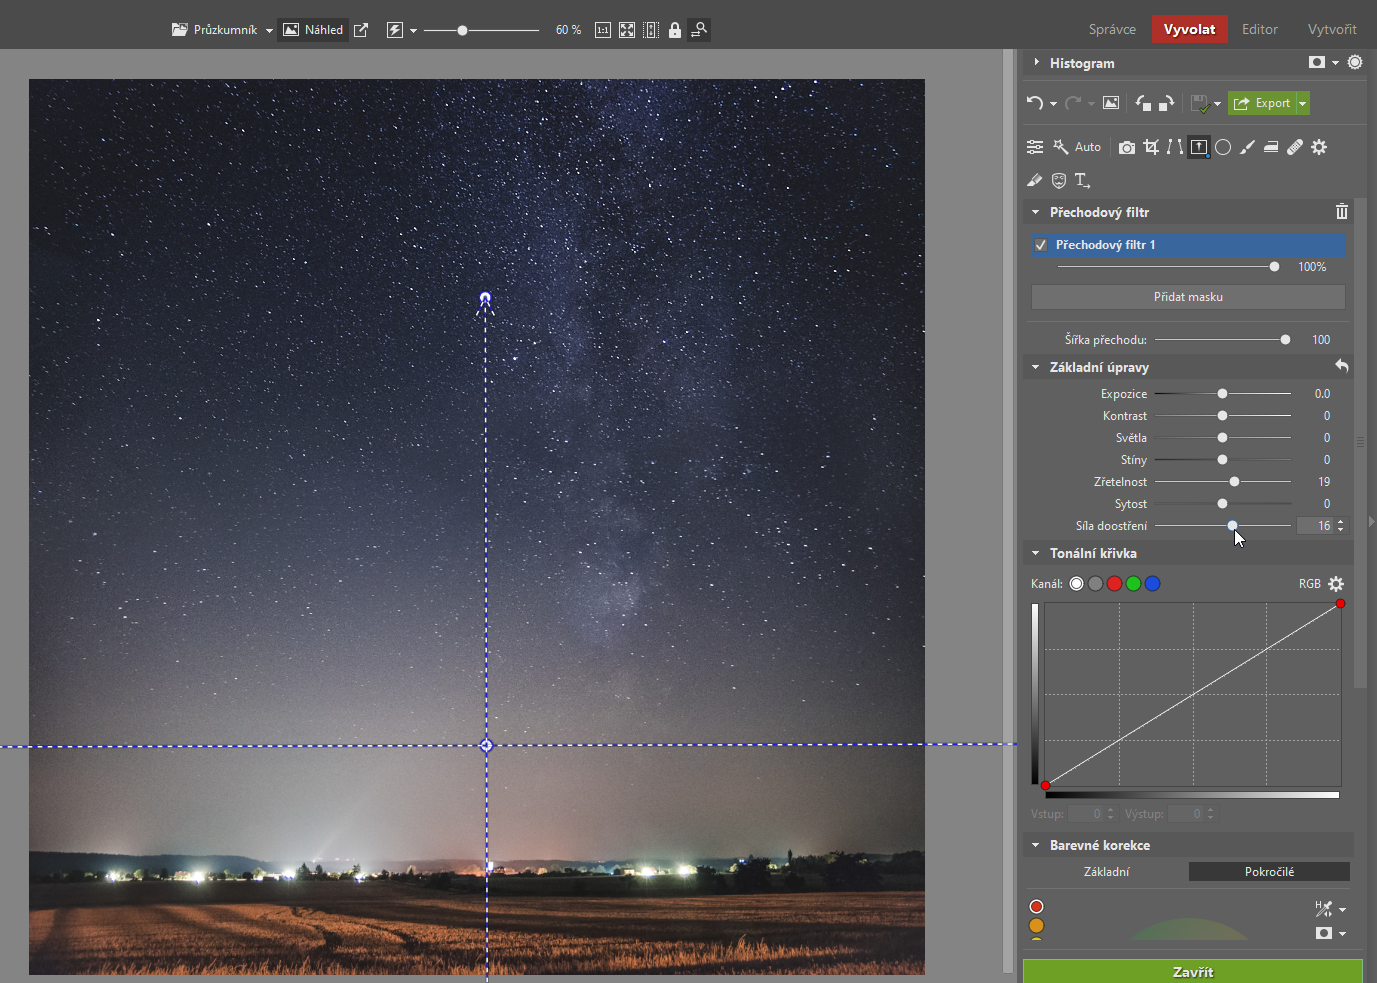Screen dimensions: 1377x983
Task: Select the smoothing iron tool
Action: point(1271,147)
